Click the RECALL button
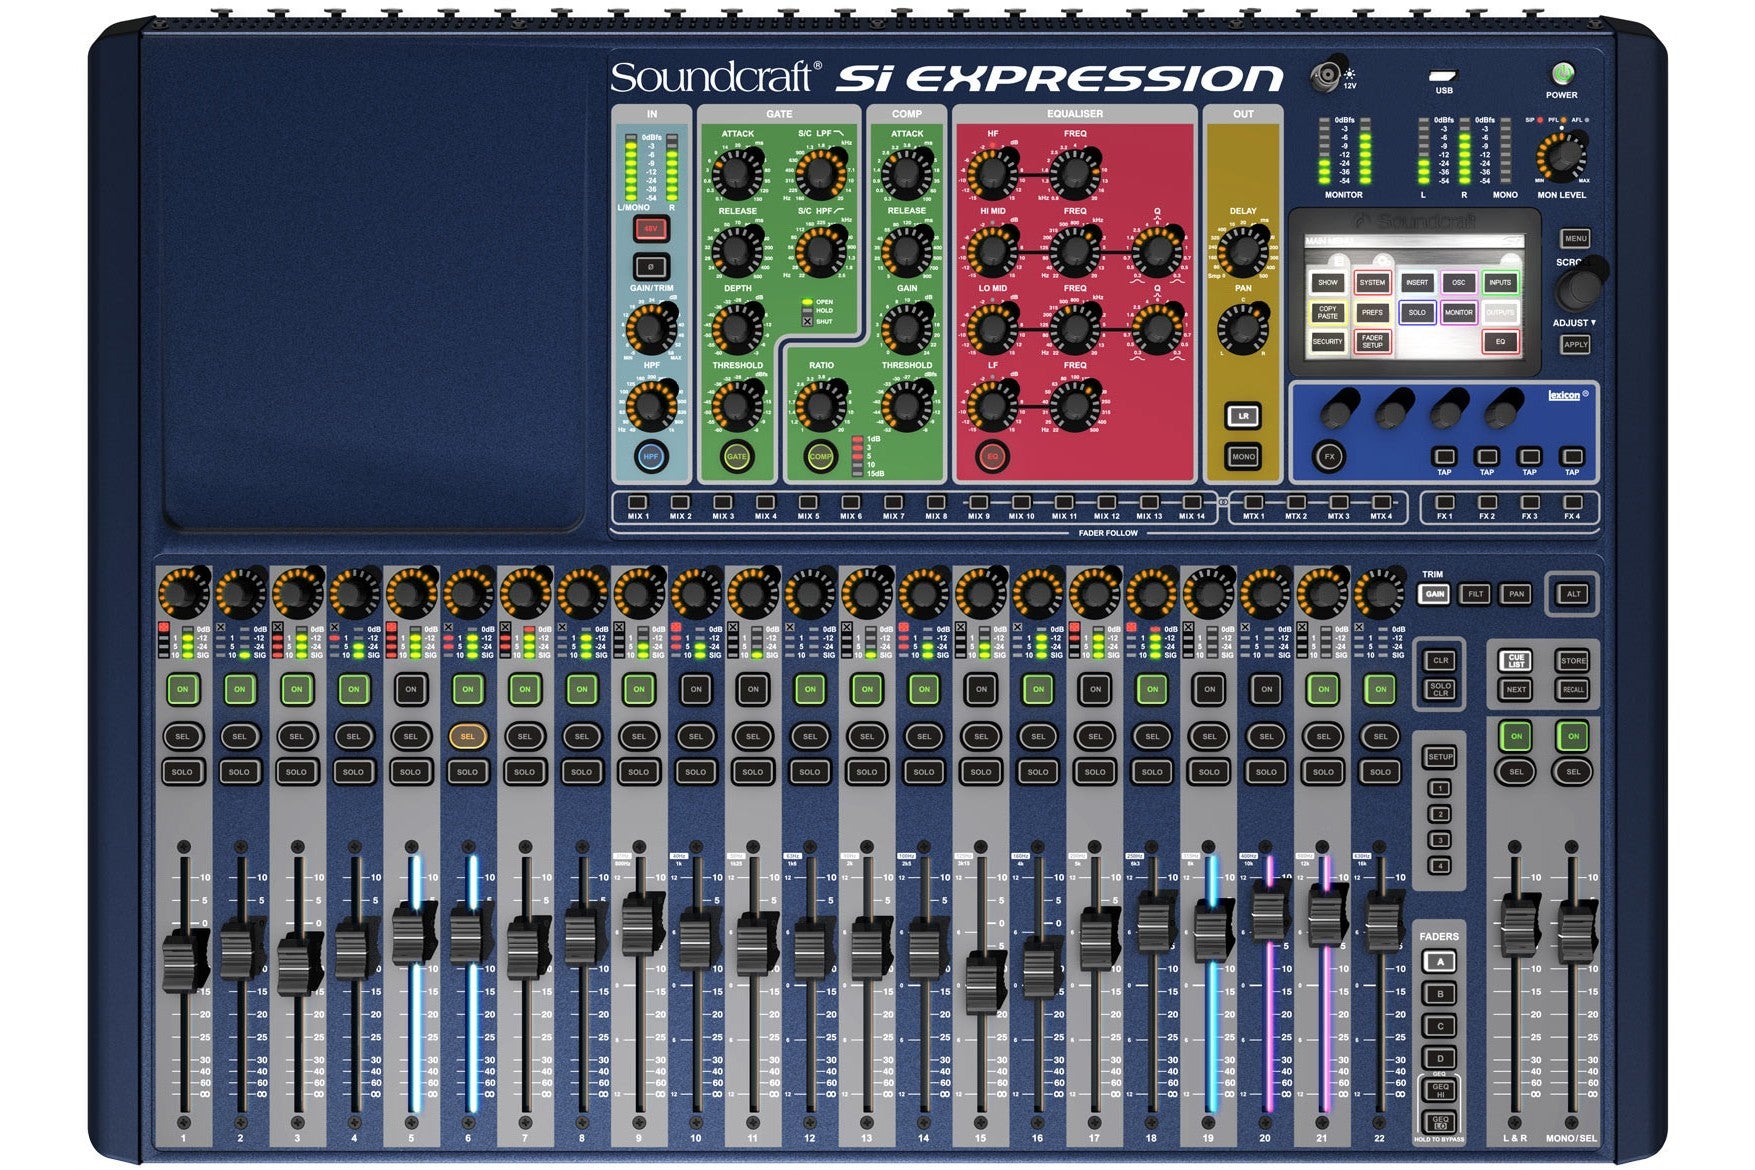This screenshot has height=1170, width=1755. [x=1573, y=690]
